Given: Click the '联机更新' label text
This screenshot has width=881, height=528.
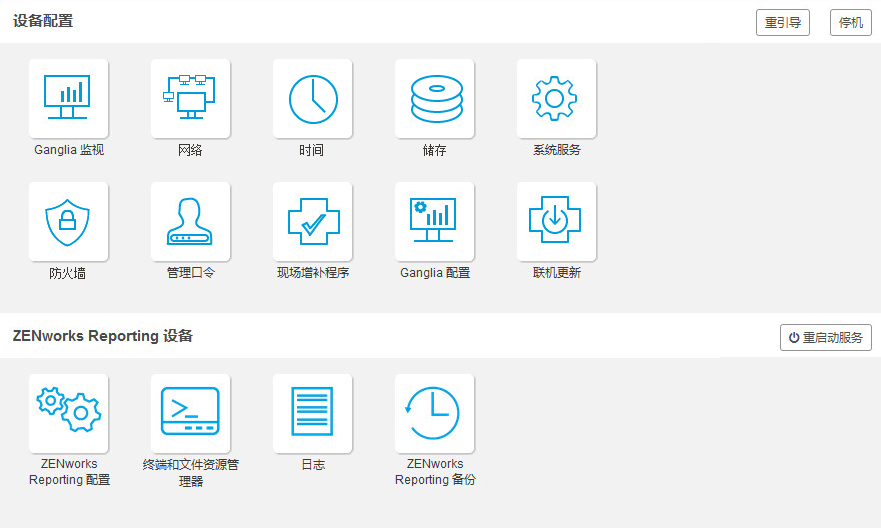Looking at the screenshot, I should coord(557,273).
